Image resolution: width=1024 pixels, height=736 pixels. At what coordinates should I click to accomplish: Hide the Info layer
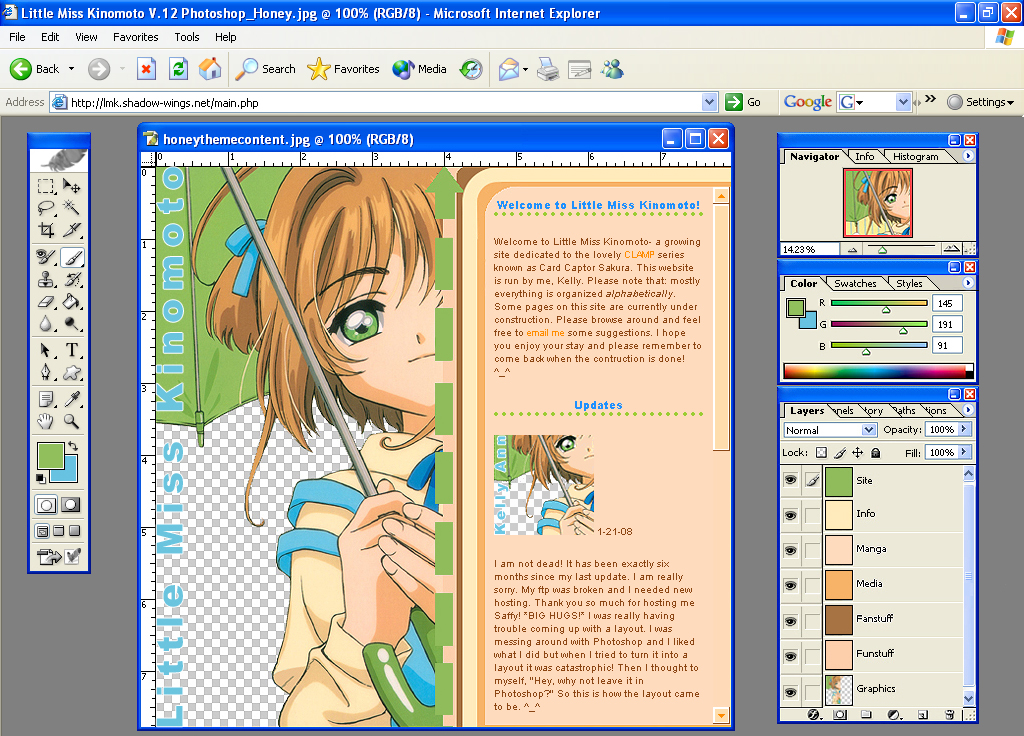click(x=790, y=515)
